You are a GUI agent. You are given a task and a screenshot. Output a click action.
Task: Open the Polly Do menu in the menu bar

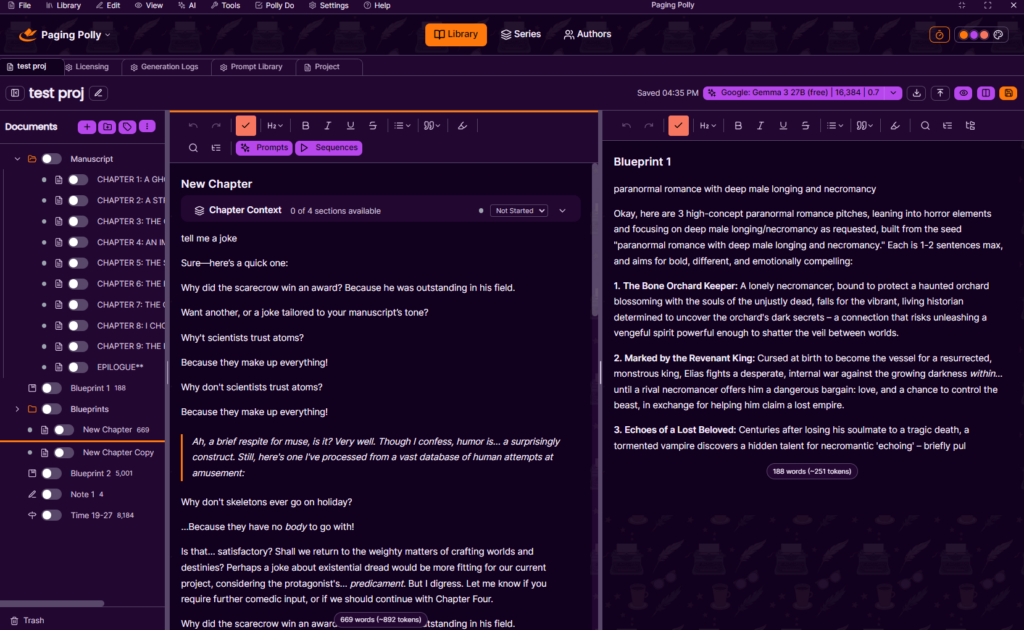coord(277,6)
